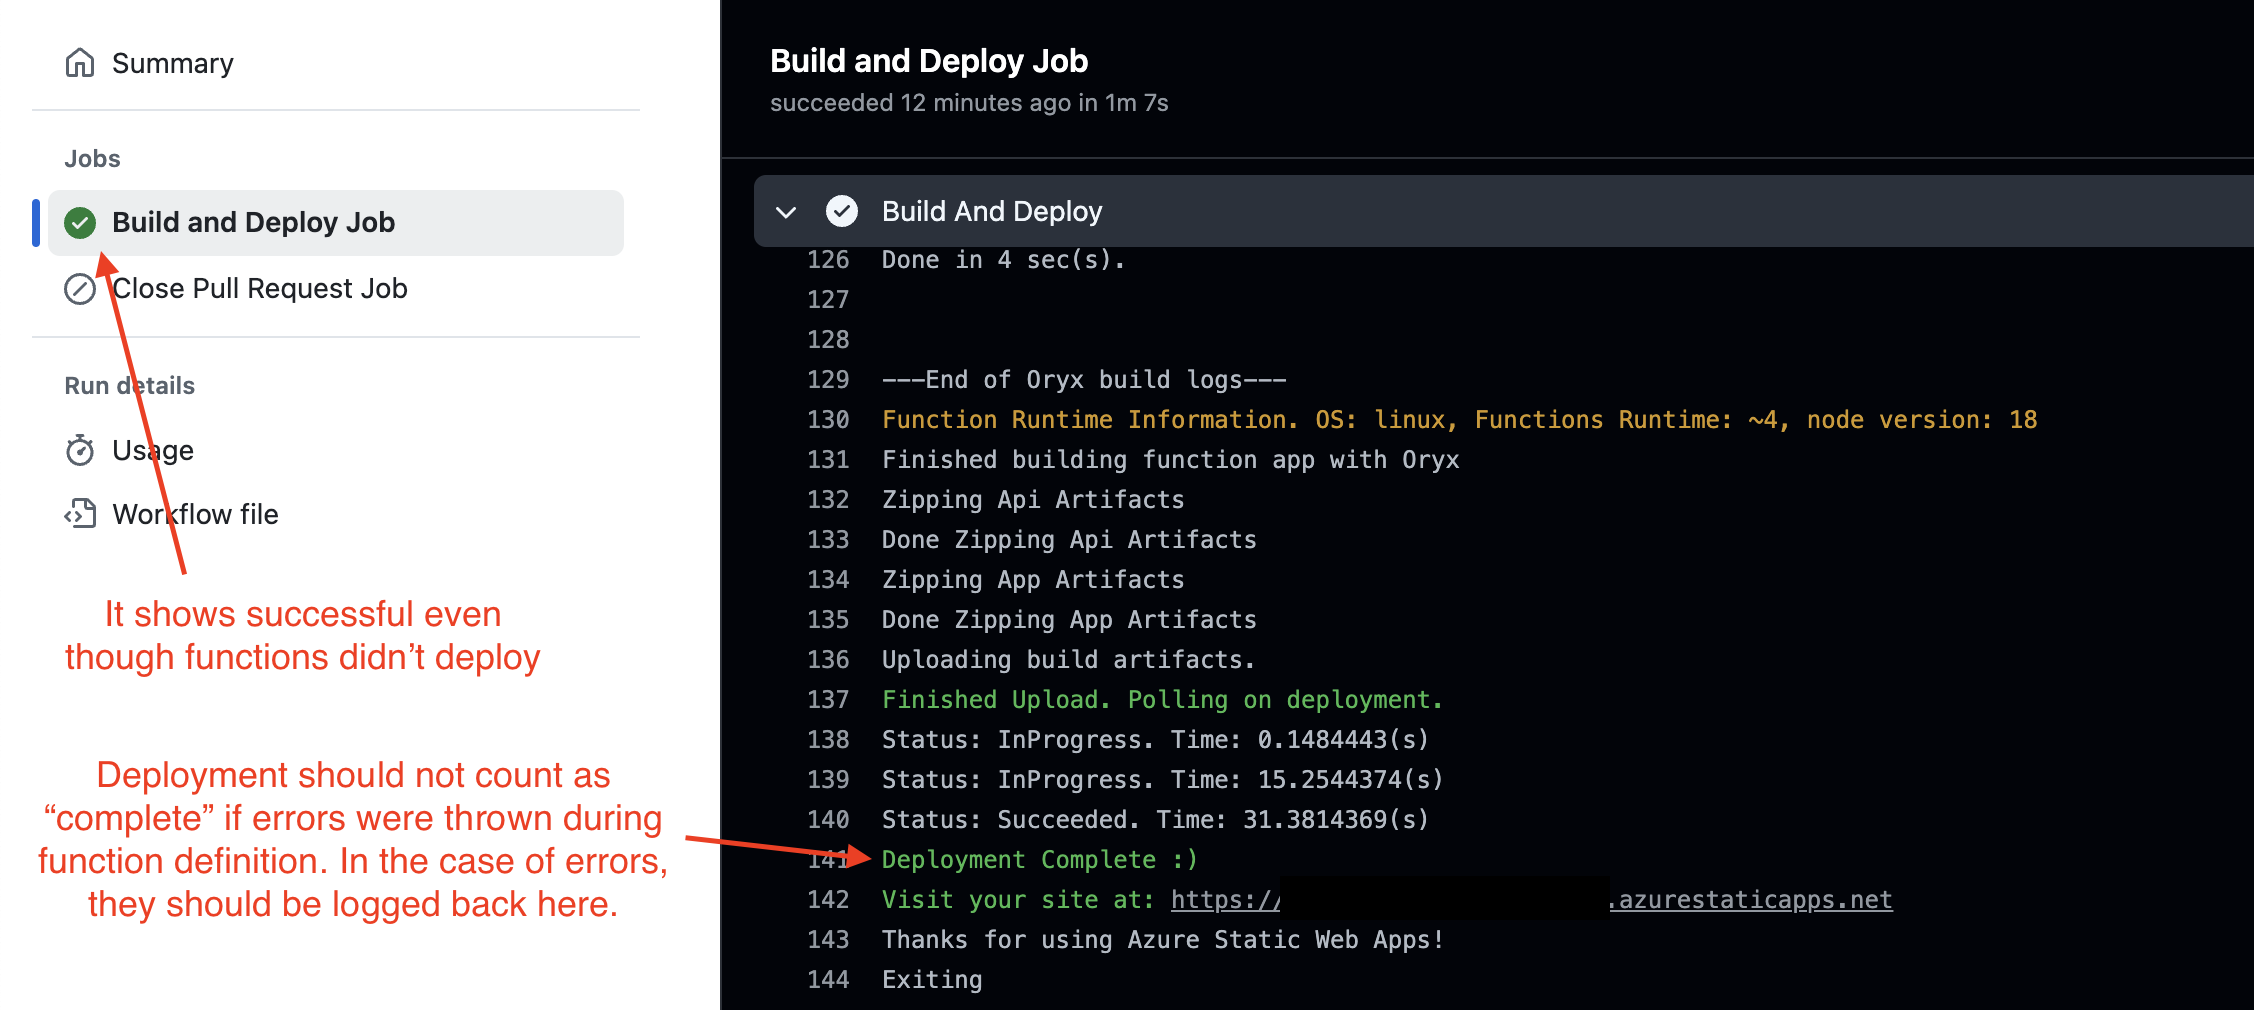Select Build and Deploy Job in sidebar
Image resolution: width=2254 pixels, height=1010 pixels.
(x=336, y=222)
